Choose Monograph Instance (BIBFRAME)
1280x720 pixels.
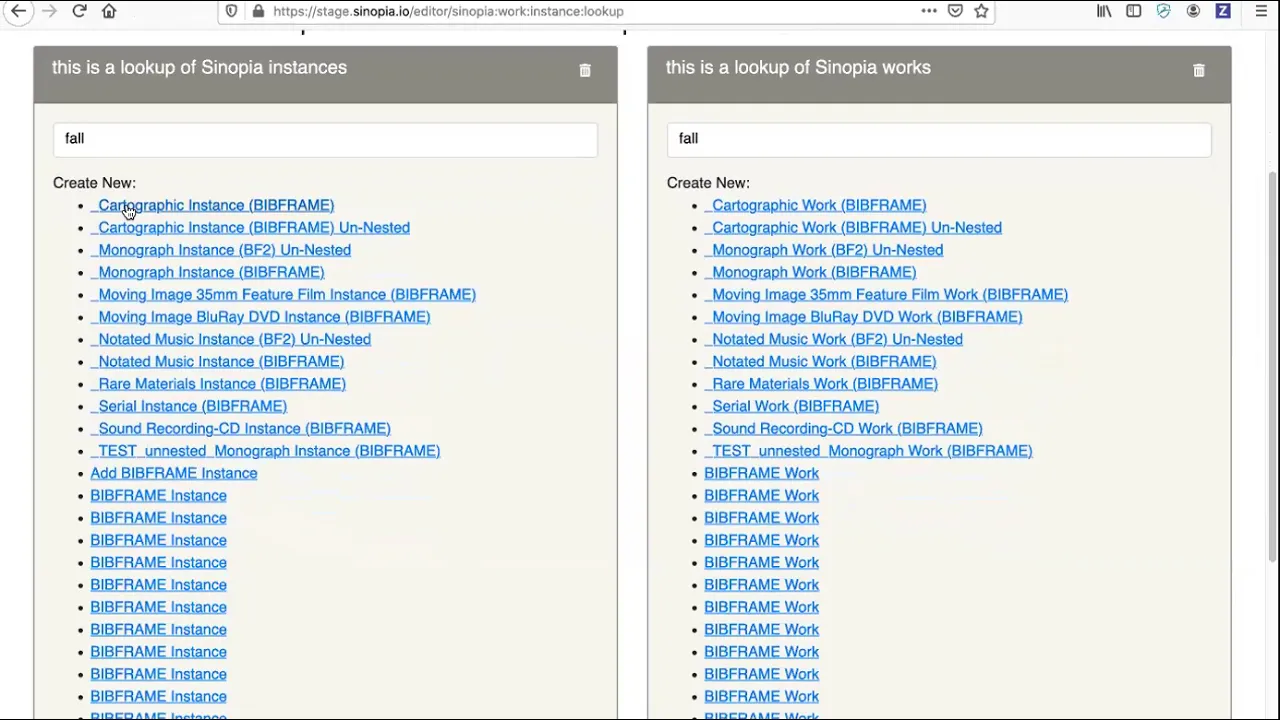pos(207,272)
